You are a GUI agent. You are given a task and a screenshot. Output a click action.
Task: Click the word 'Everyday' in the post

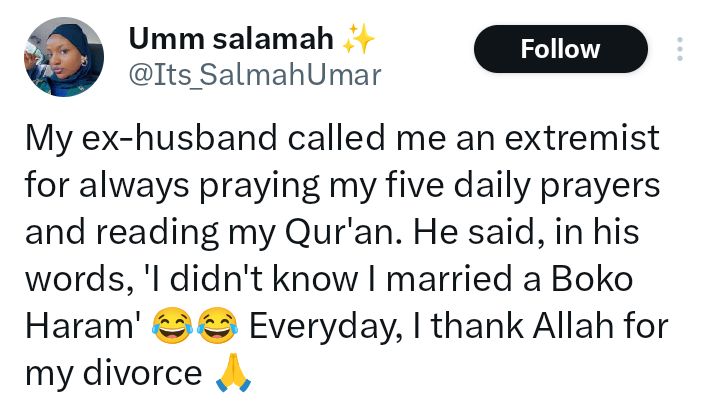click(x=316, y=326)
